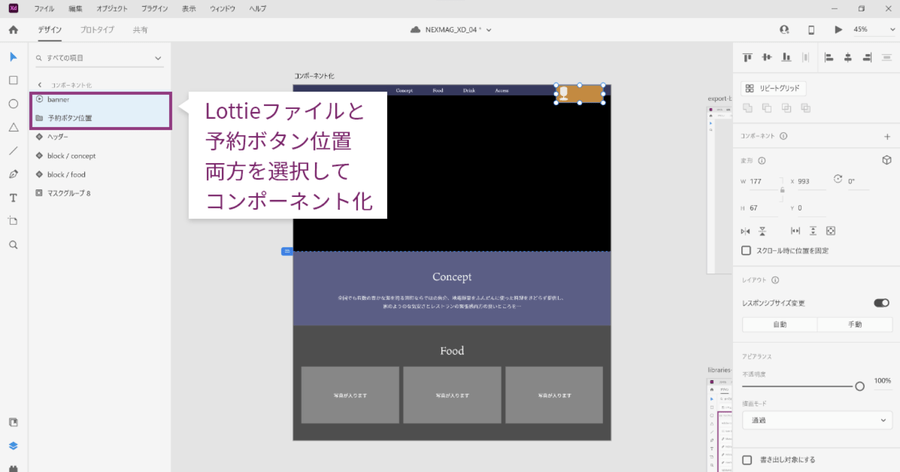Toggle responsive resize switch

point(881,303)
